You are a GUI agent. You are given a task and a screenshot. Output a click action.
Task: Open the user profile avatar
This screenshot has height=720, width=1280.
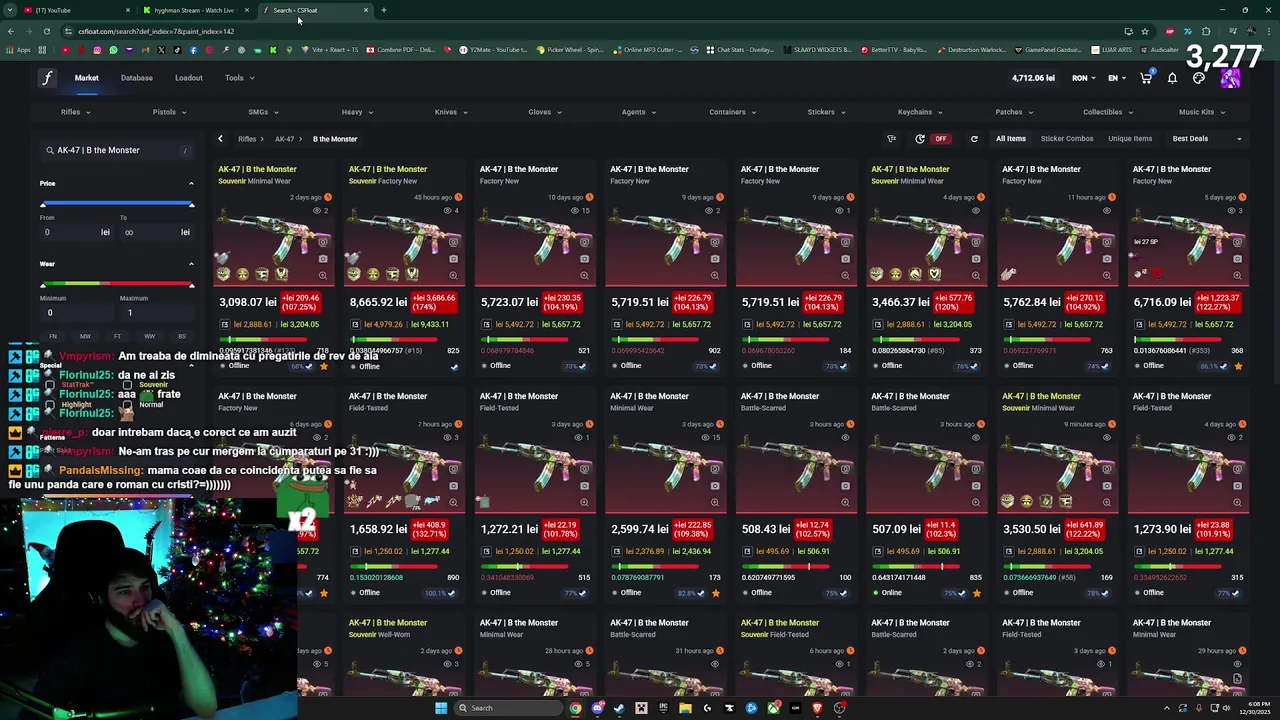pos(1230,78)
